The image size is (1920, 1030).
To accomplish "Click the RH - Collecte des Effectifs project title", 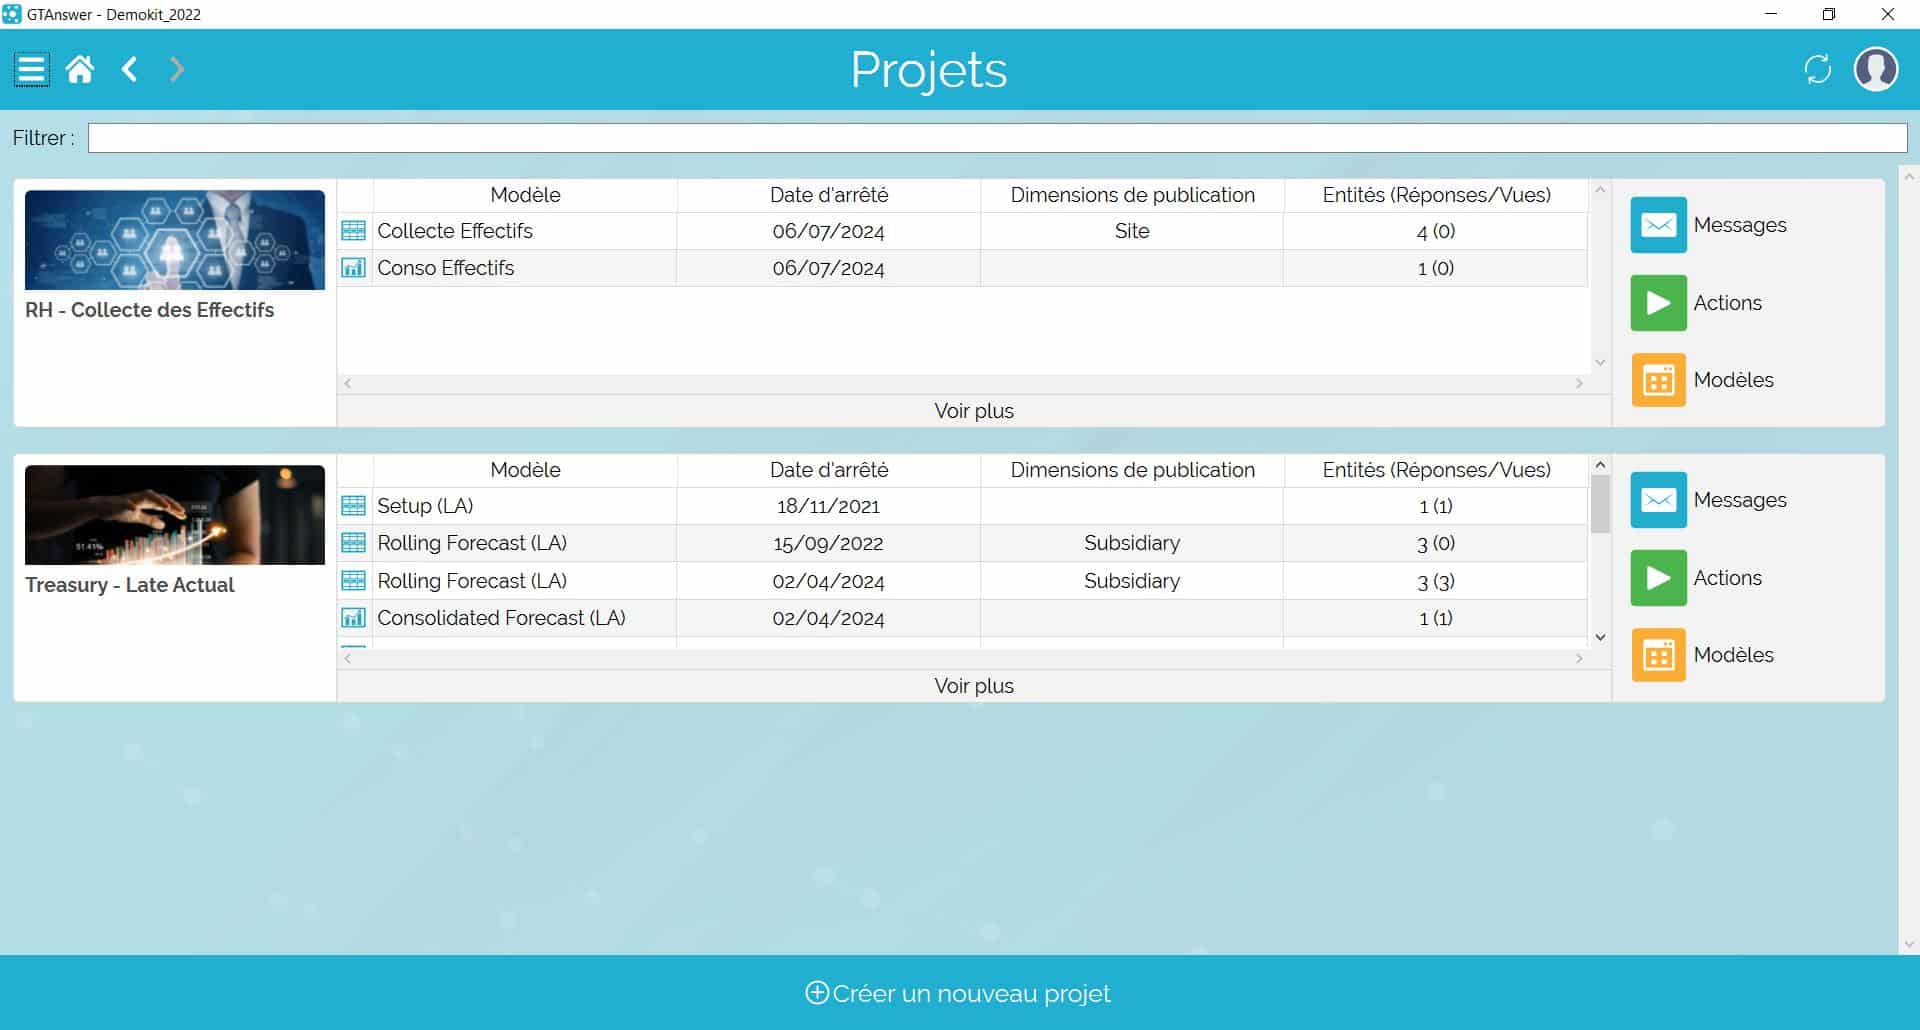I will (x=149, y=310).
